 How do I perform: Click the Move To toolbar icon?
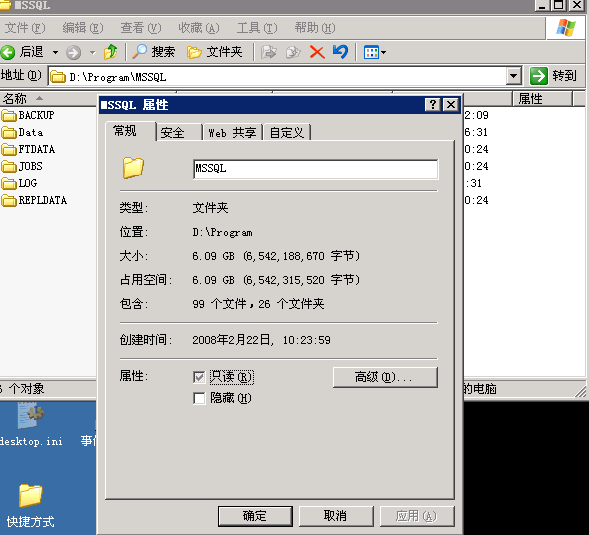coord(269,52)
